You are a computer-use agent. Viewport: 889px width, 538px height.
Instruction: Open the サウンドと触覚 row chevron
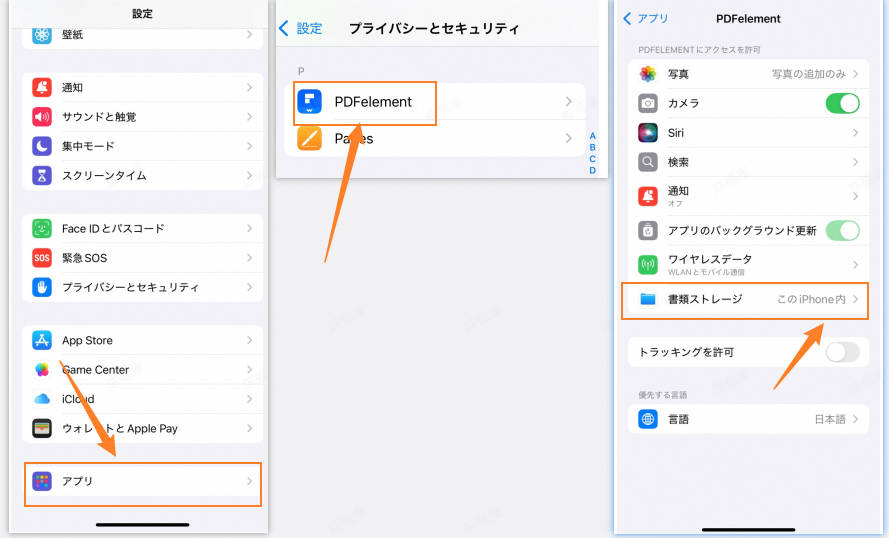pos(249,117)
